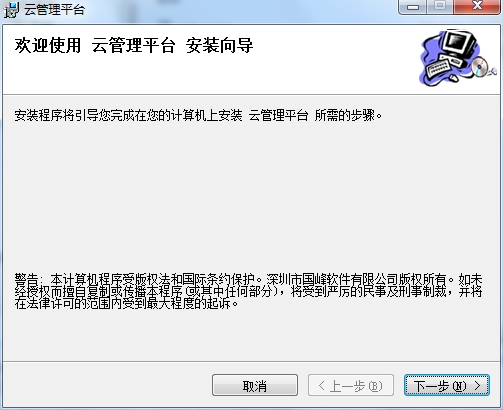
Task: Click the installer icon in title bar
Action: (x=11, y=10)
